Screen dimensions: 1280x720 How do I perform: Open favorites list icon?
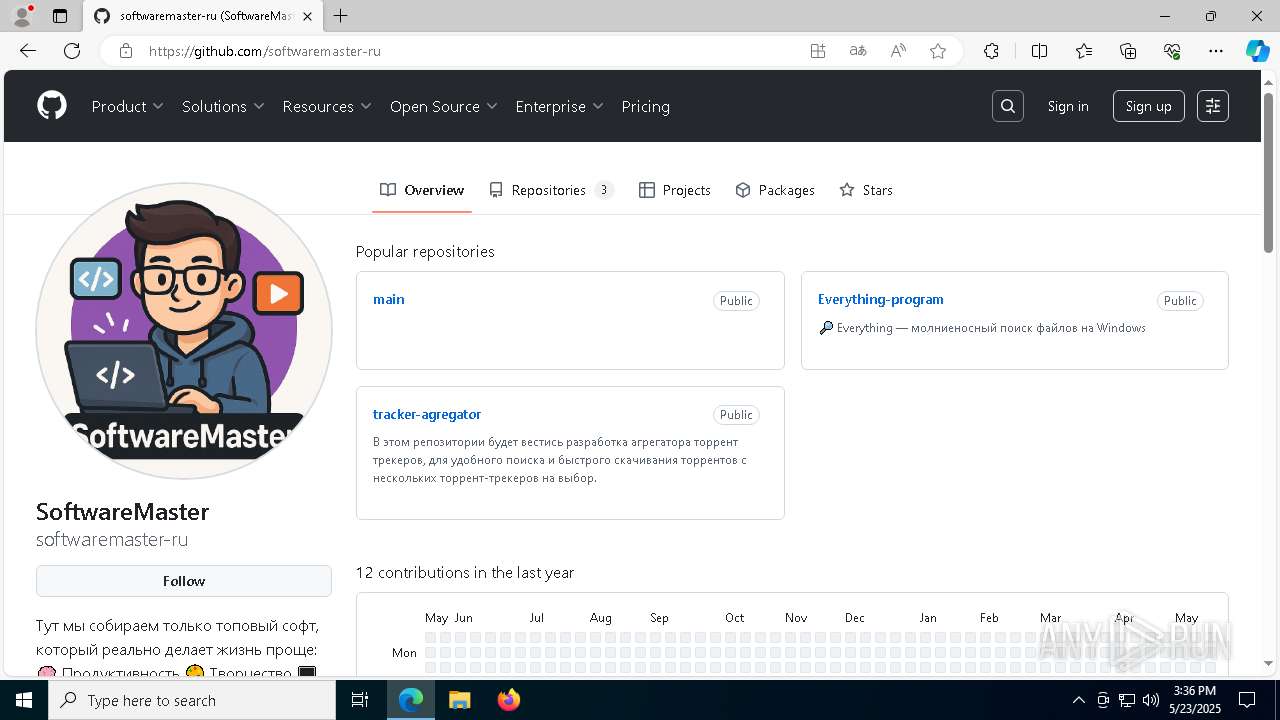point(1084,51)
